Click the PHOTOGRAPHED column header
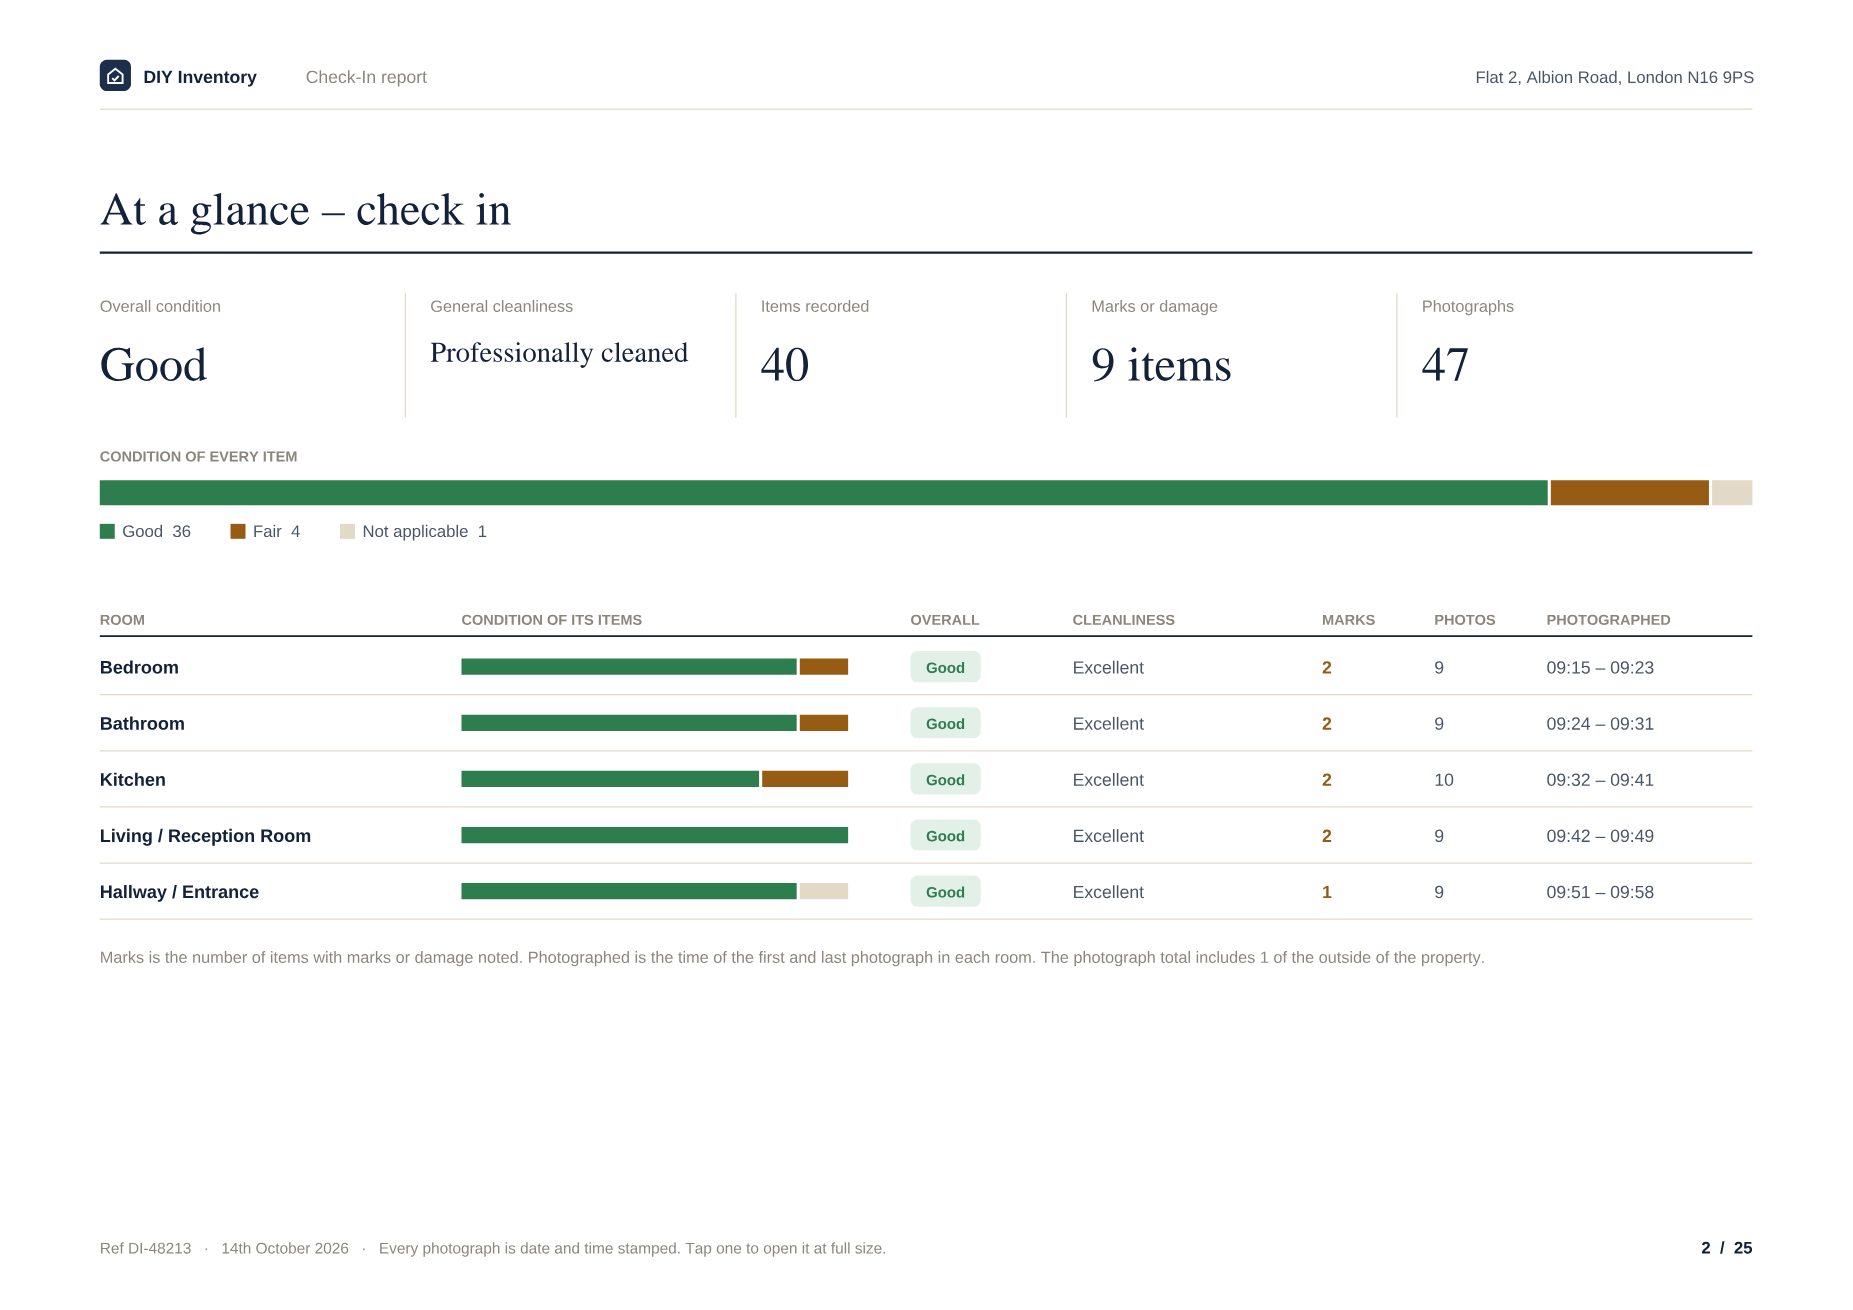 [x=1608, y=620]
